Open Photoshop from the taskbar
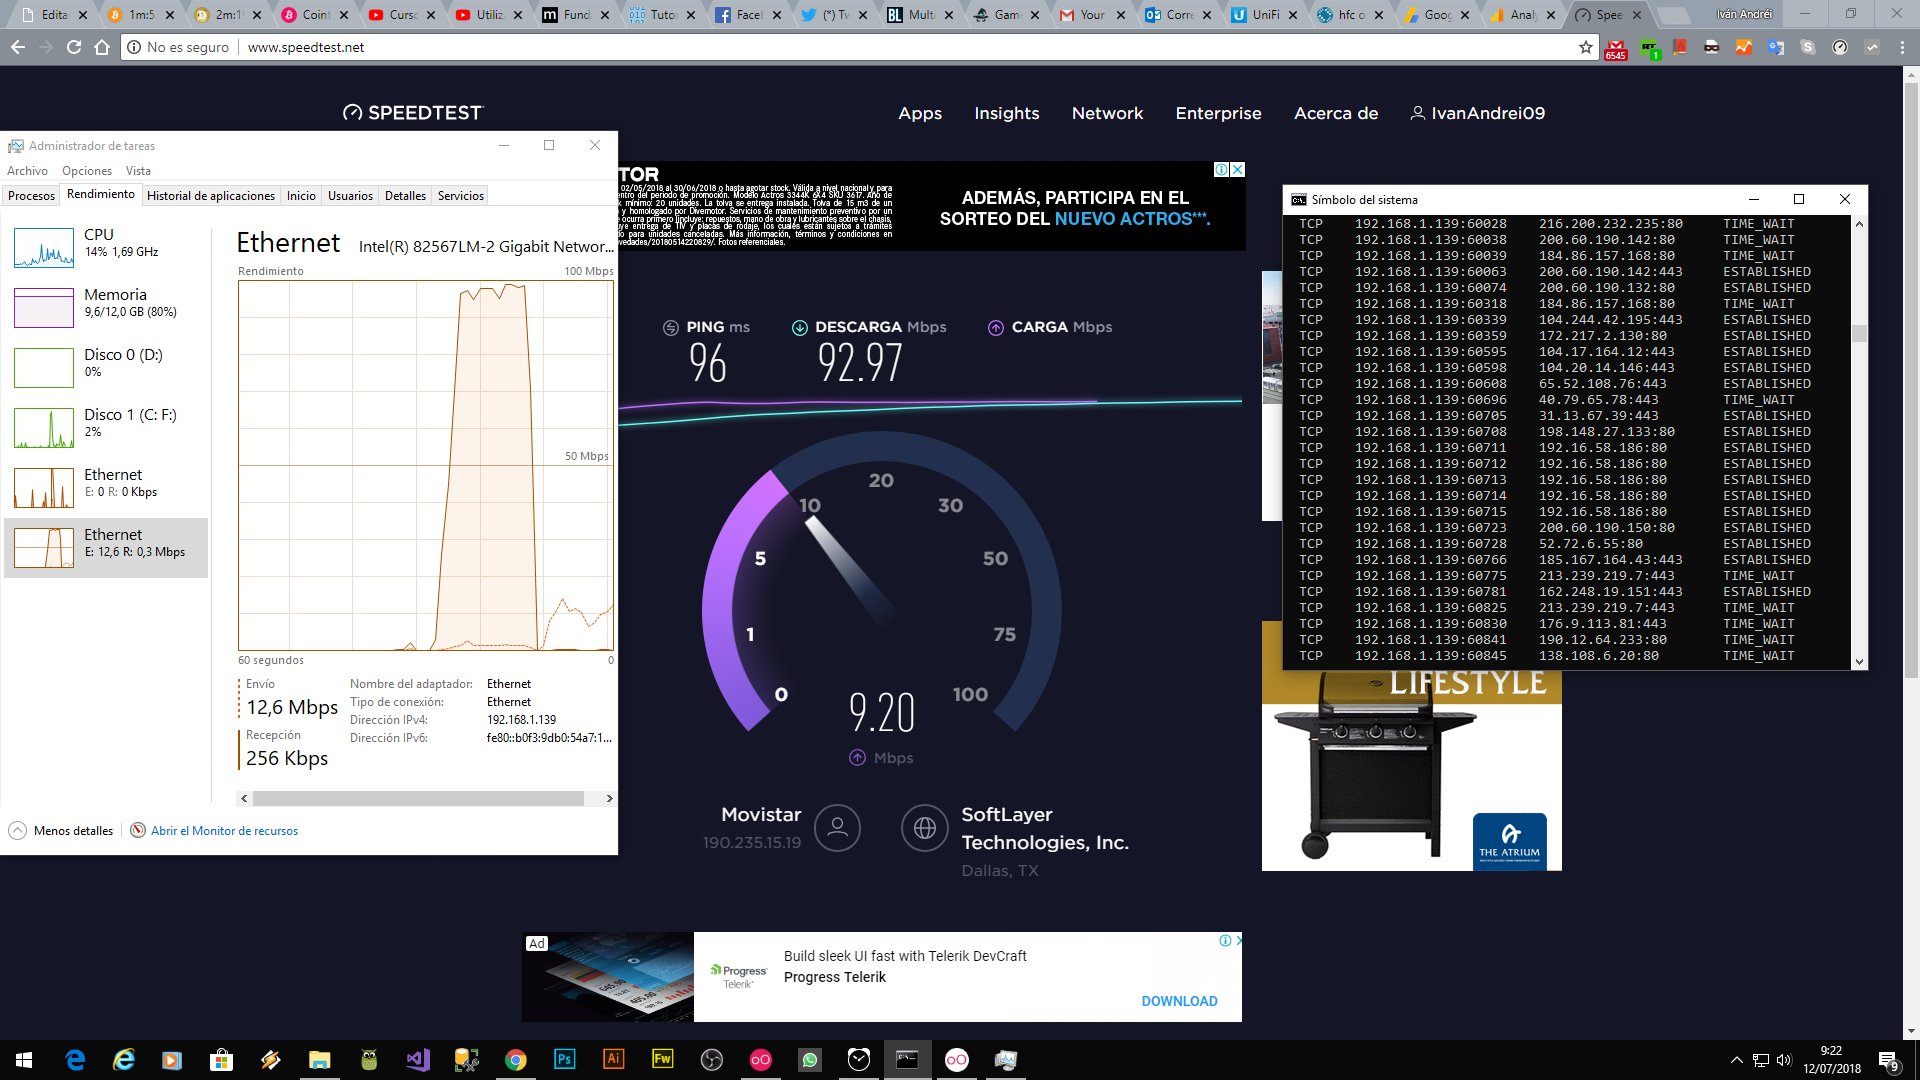Screen dimensions: 1920x1080 [x=564, y=1060]
